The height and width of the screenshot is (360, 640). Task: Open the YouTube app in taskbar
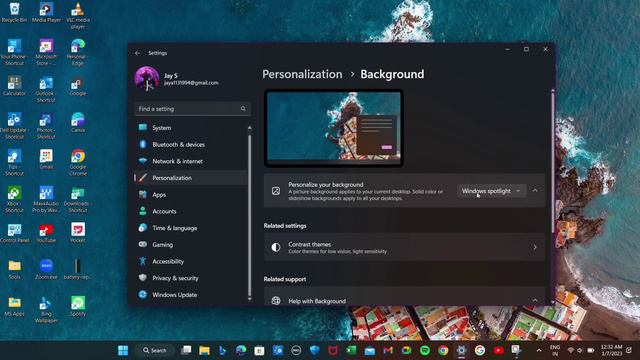pyautogui.click(x=498, y=350)
